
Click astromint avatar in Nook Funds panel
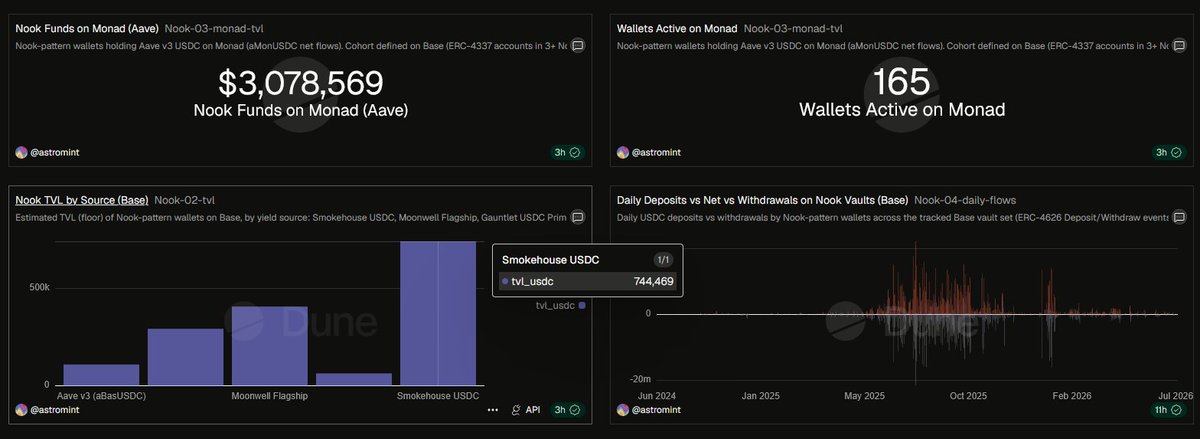pos(21,152)
